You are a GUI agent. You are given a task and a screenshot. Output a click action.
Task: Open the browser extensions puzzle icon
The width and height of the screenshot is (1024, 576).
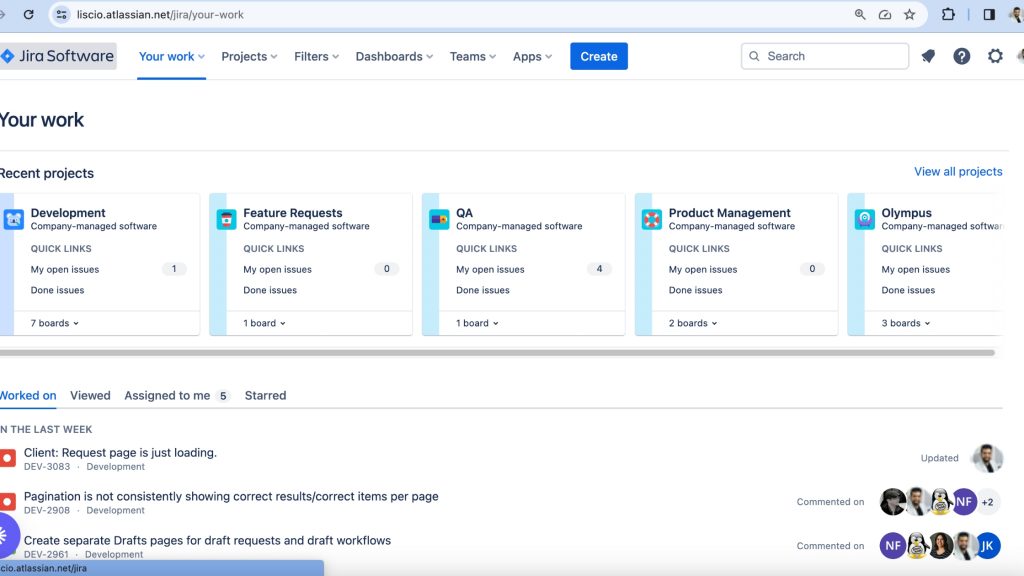pos(948,15)
